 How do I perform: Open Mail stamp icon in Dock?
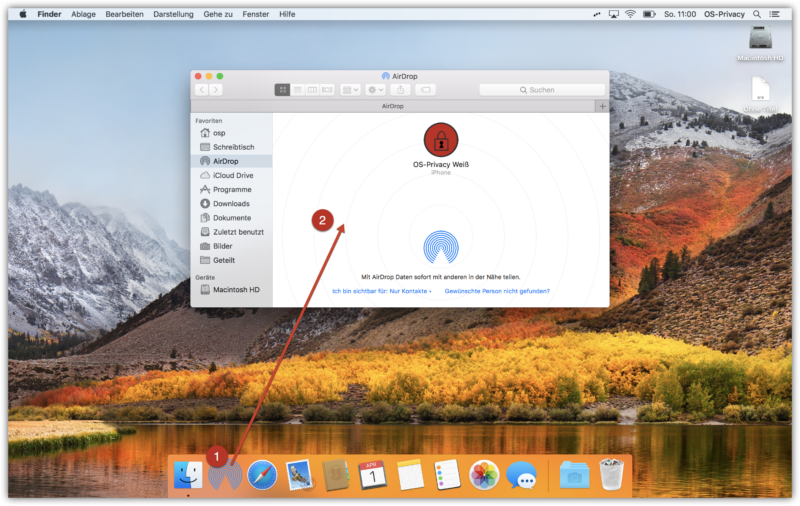(x=299, y=475)
